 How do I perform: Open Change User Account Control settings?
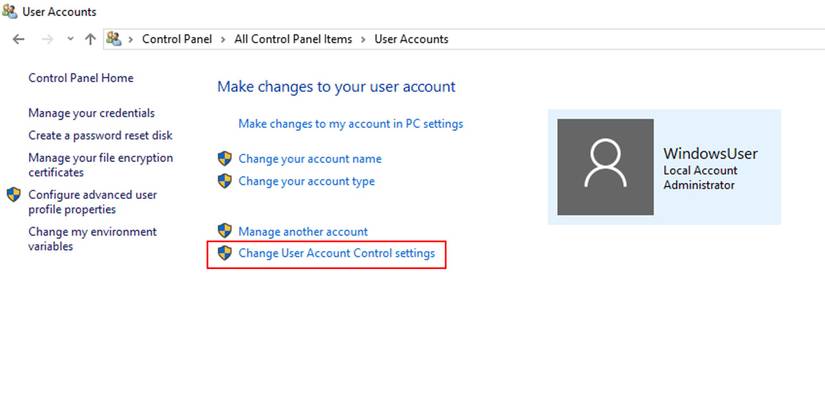click(336, 254)
